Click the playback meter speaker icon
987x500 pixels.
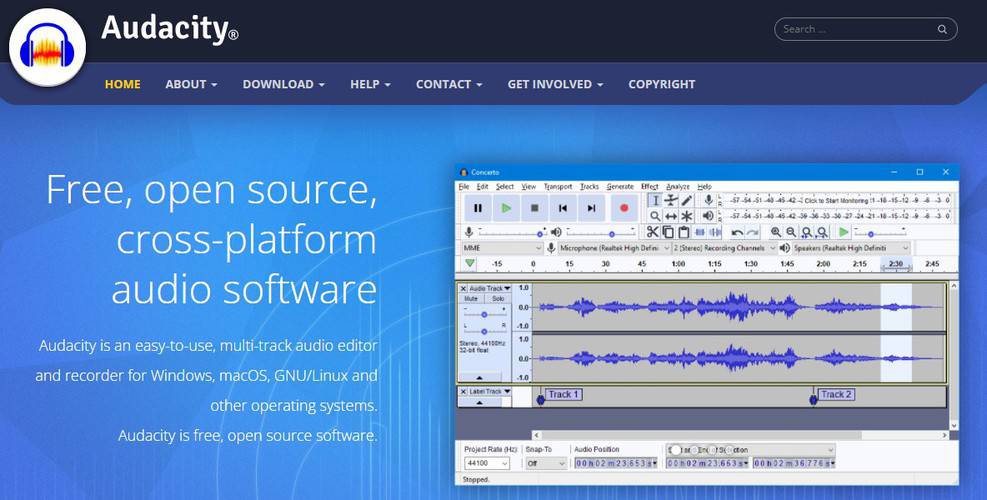click(708, 216)
